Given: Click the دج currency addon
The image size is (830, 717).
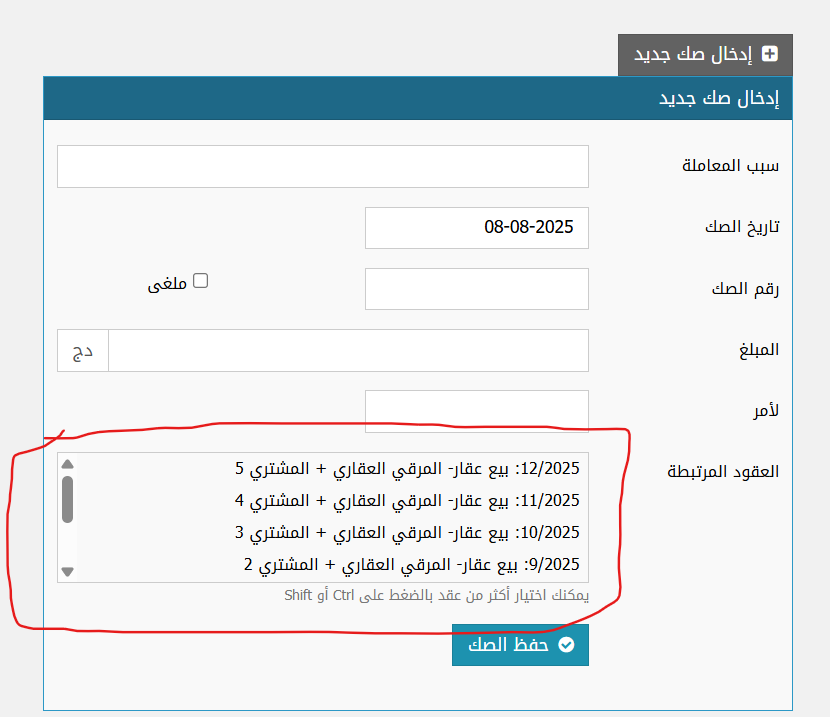Looking at the screenshot, I should tap(83, 350).
